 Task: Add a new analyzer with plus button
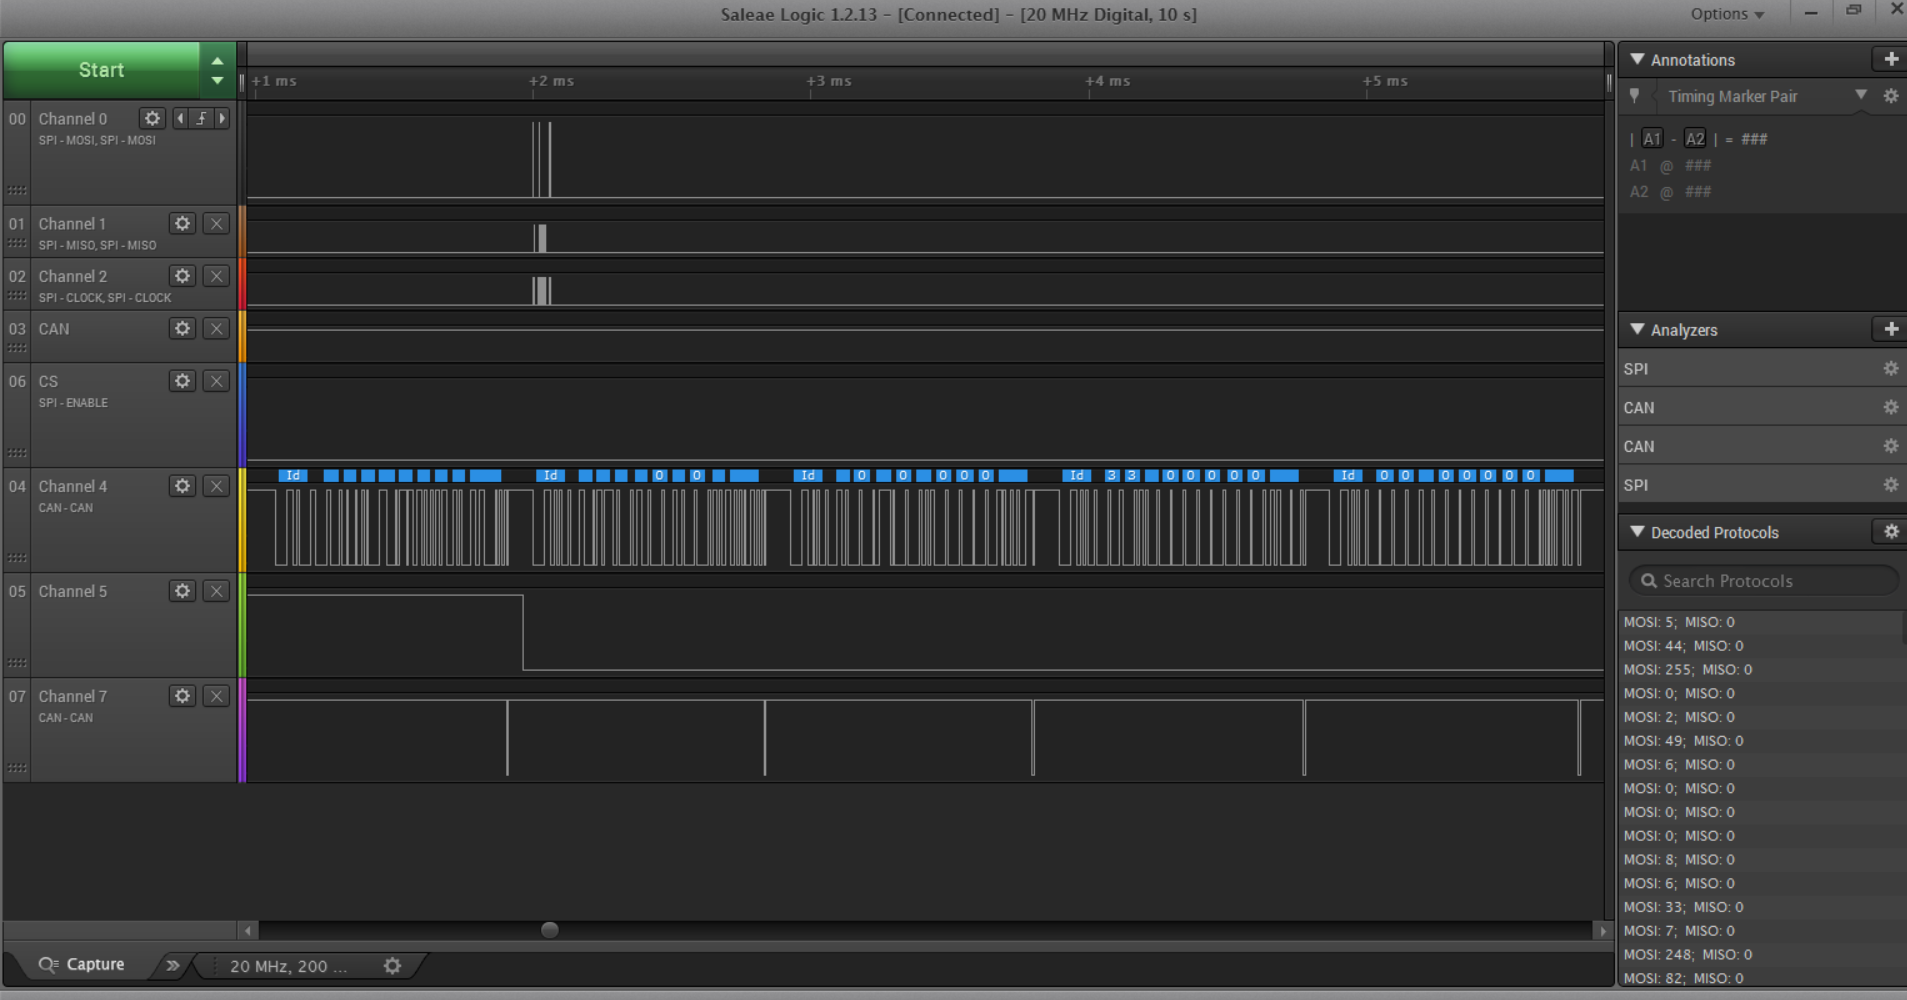[1890, 329]
